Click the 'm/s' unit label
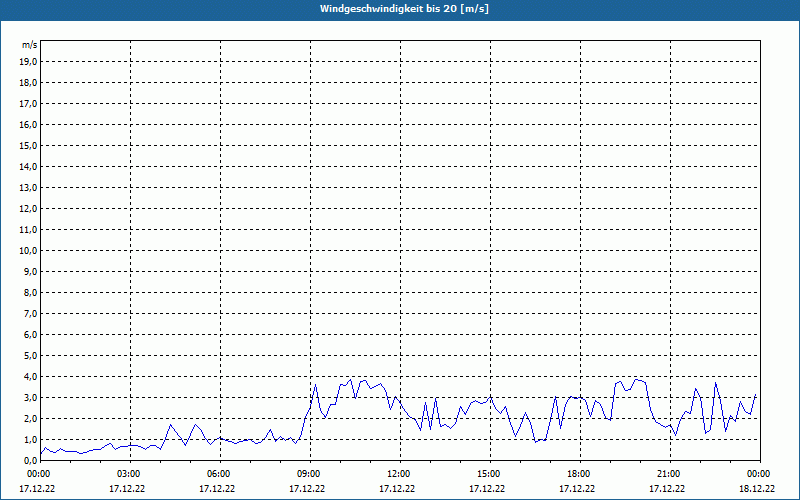The width and height of the screenshot is (800, 500). coord(29,45)
